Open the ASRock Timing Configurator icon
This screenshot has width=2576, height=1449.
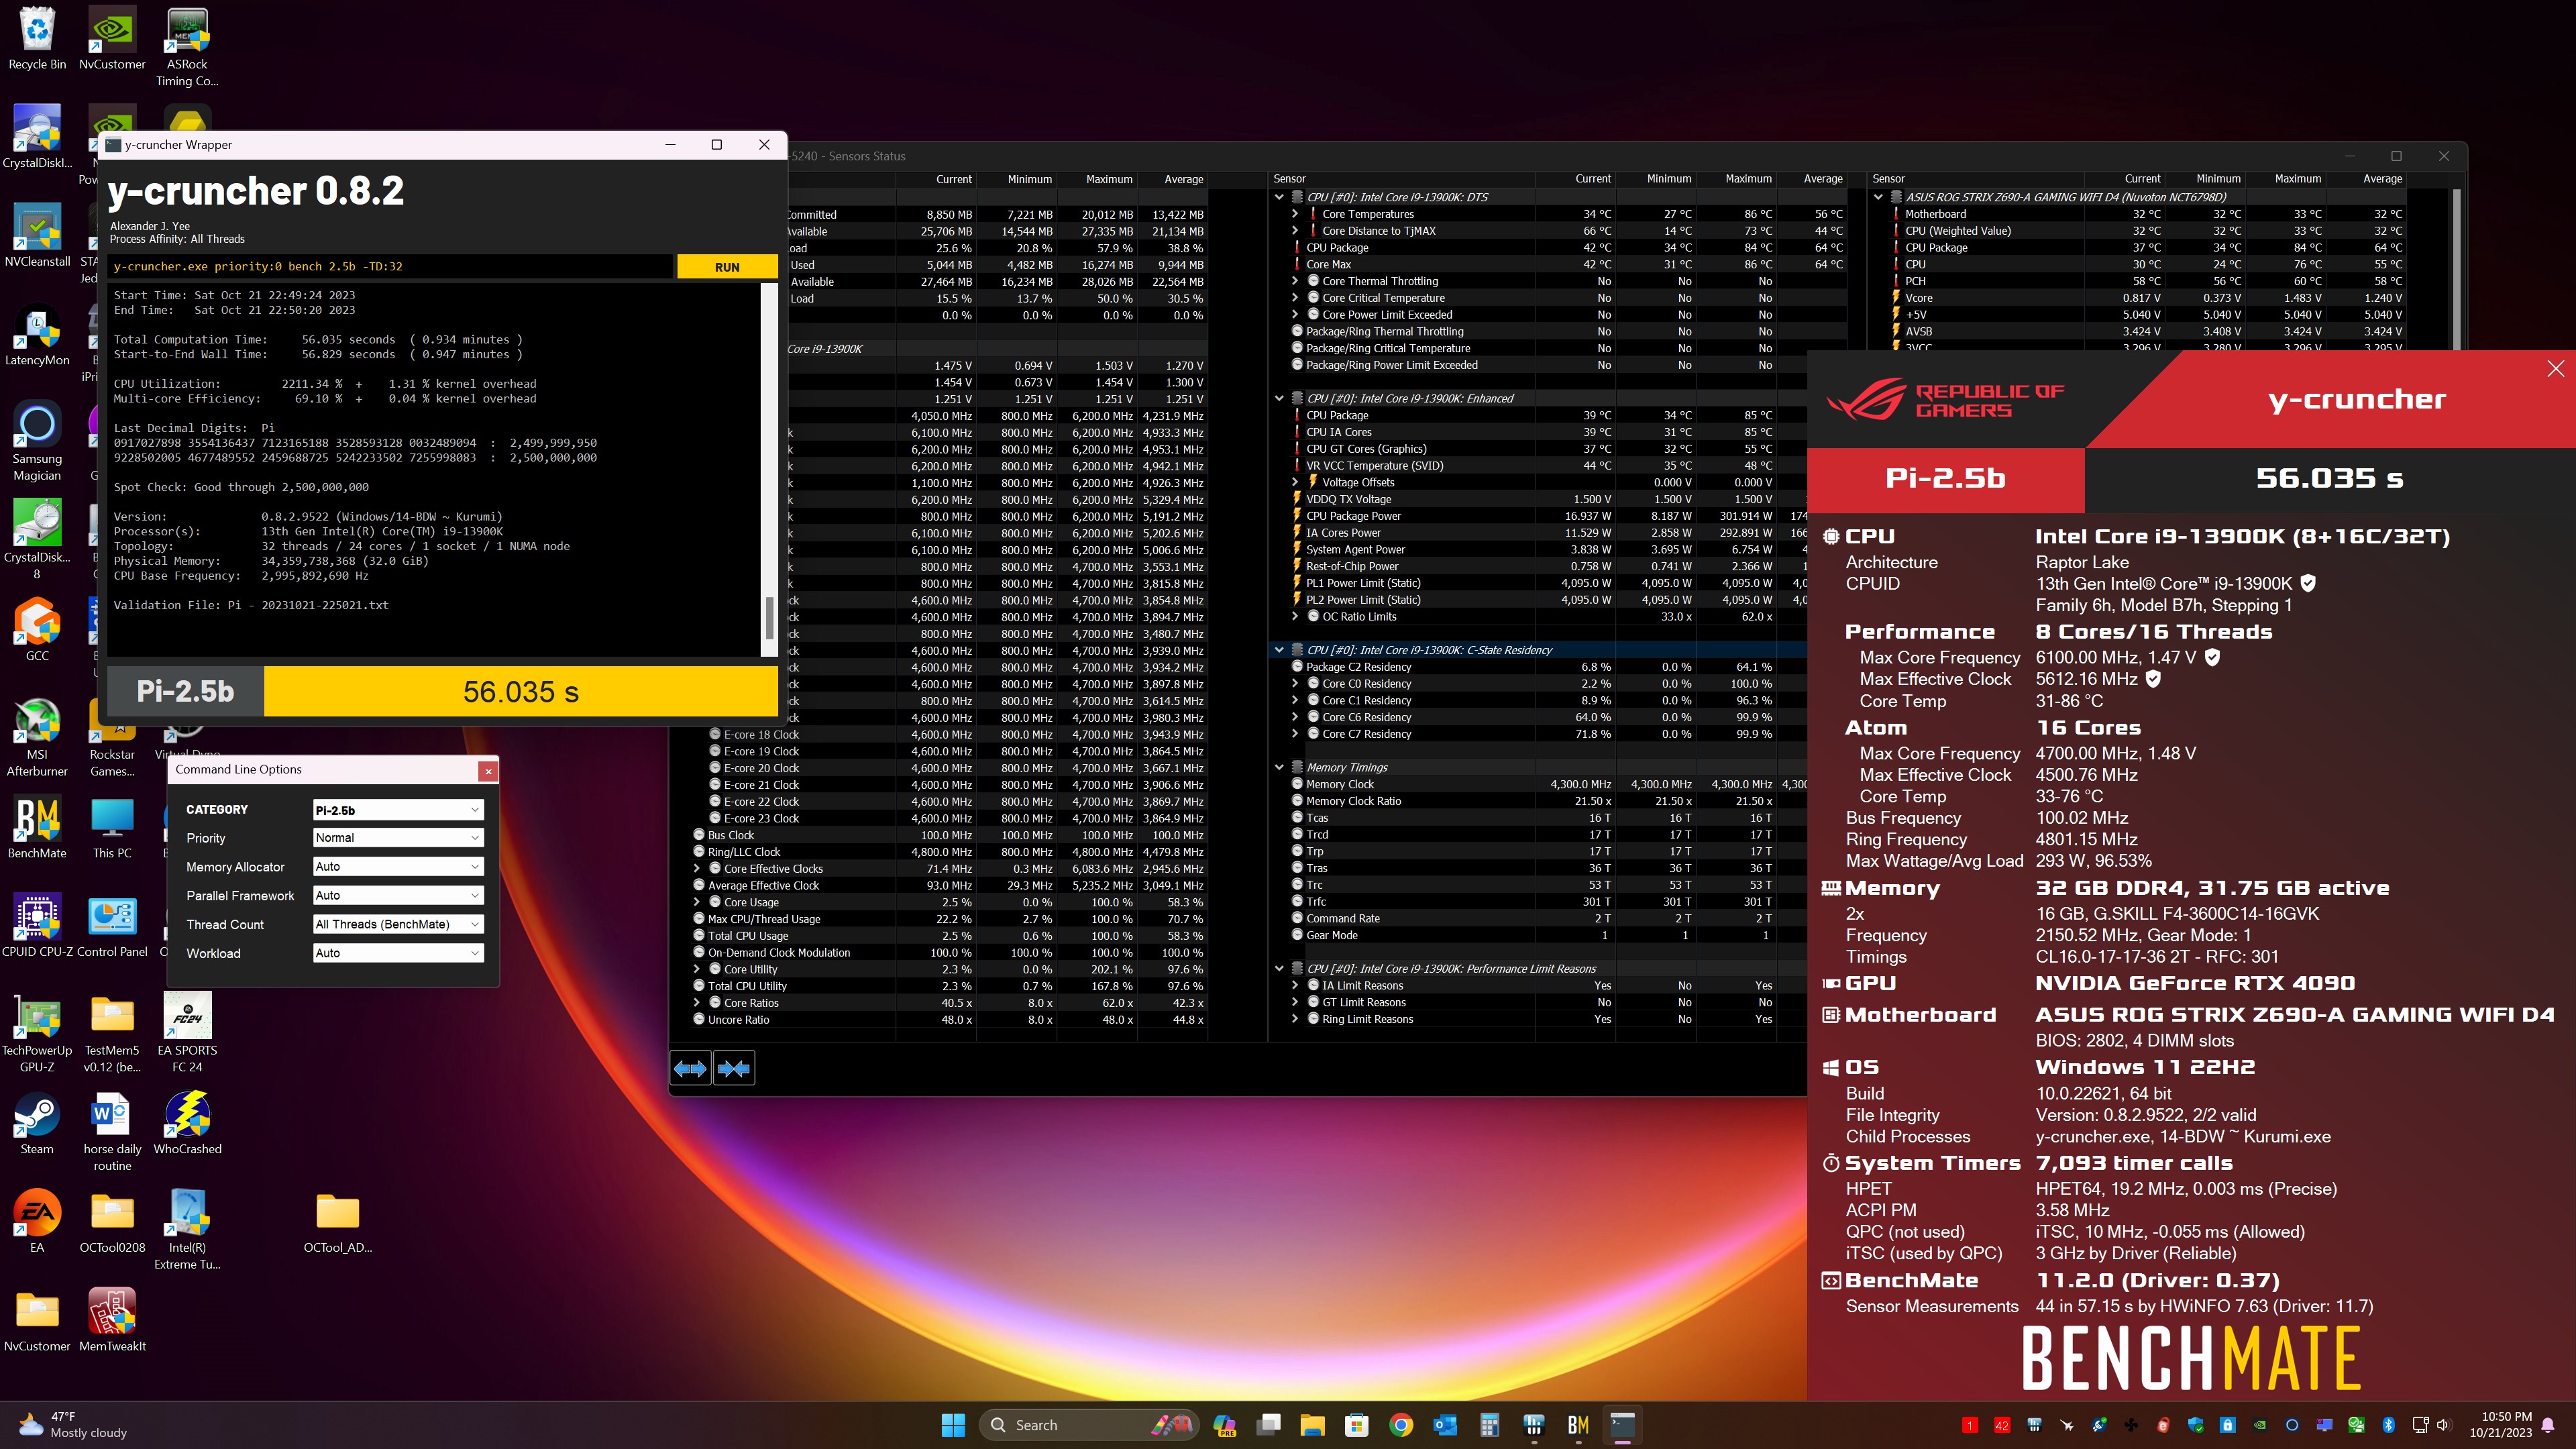pos(187,47)
